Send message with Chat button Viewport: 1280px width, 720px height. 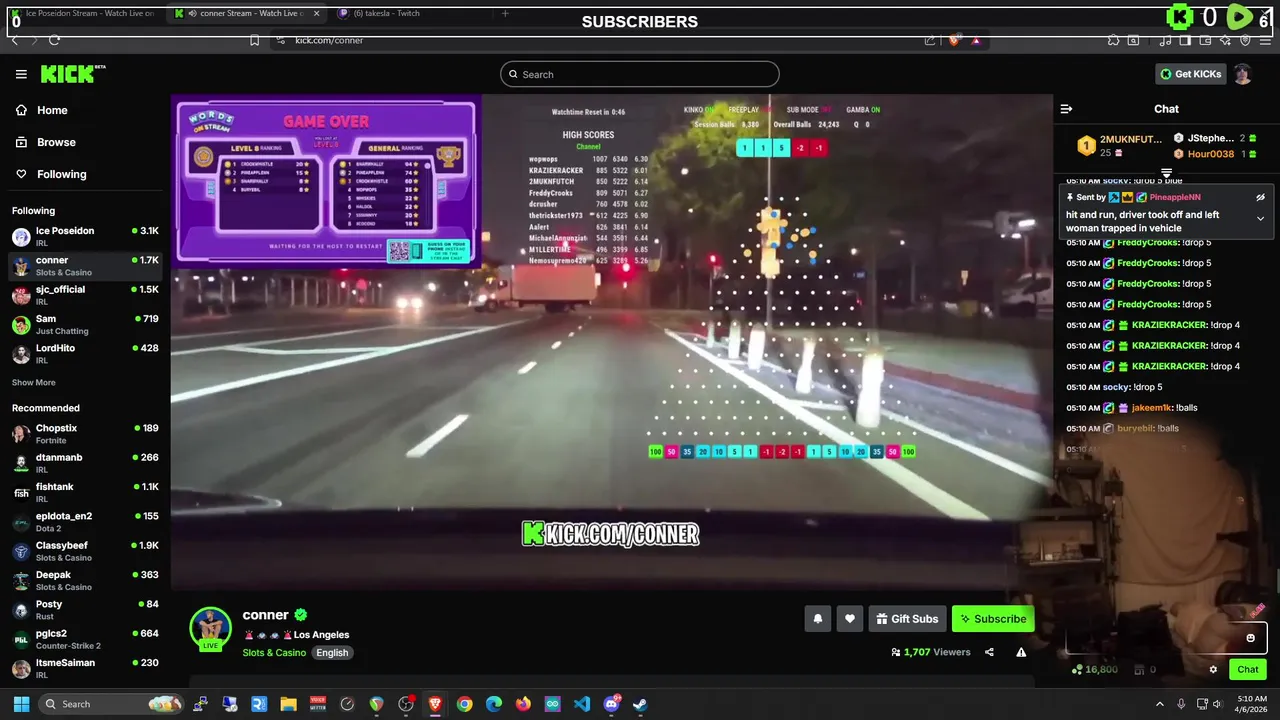coord(1248,670)
